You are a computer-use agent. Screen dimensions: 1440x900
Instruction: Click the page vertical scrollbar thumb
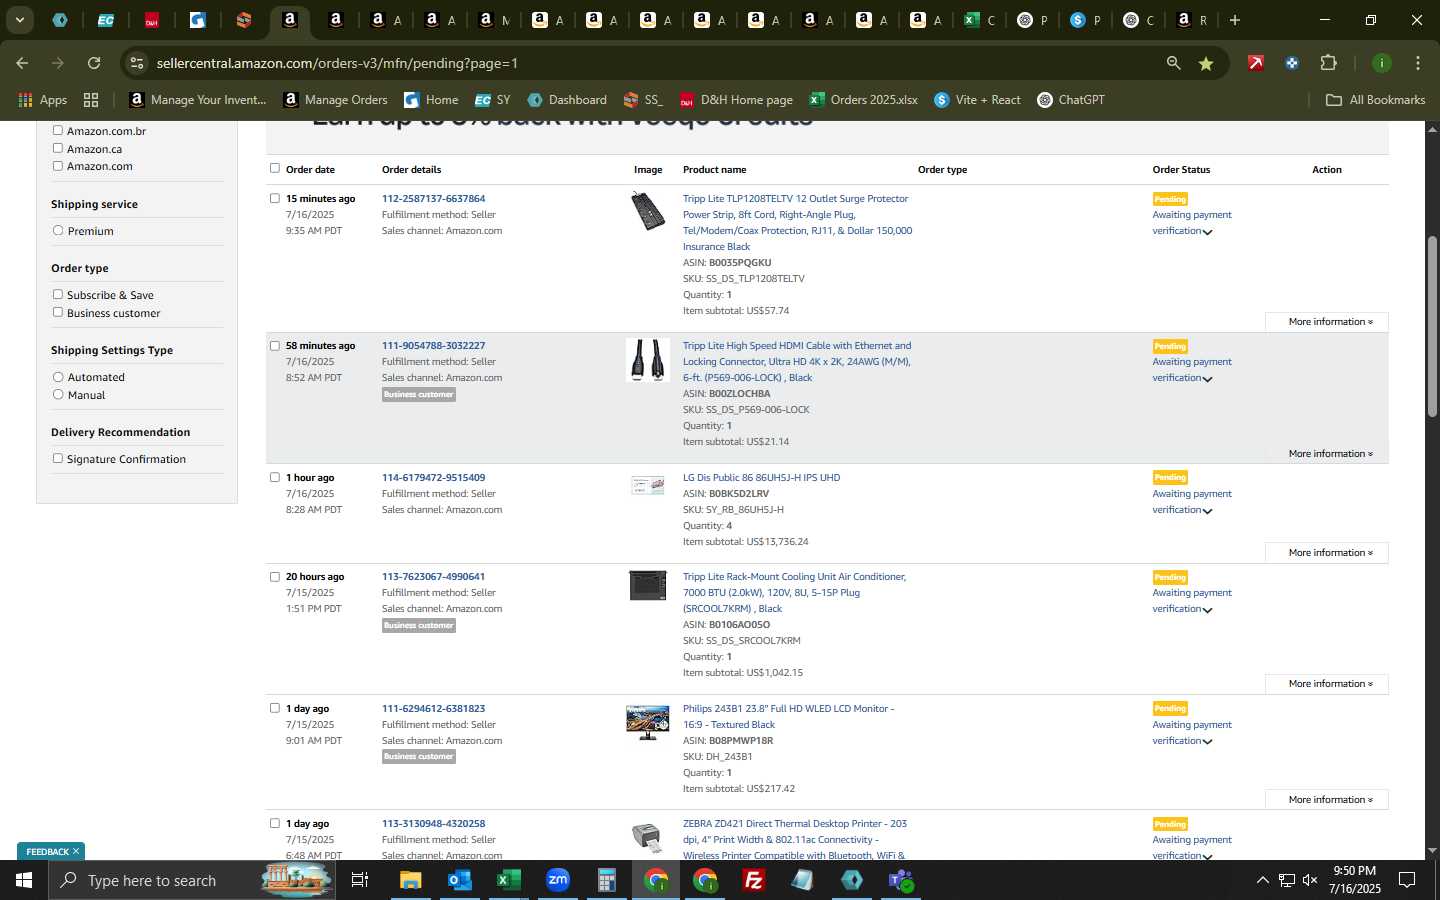[1432, 325]
